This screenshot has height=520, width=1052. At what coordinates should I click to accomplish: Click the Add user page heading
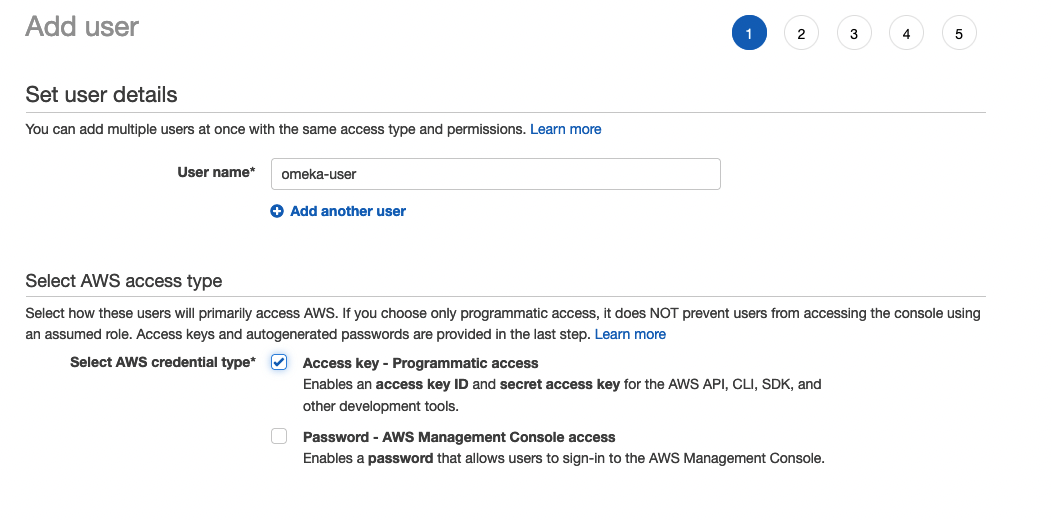tap(82, 27)
